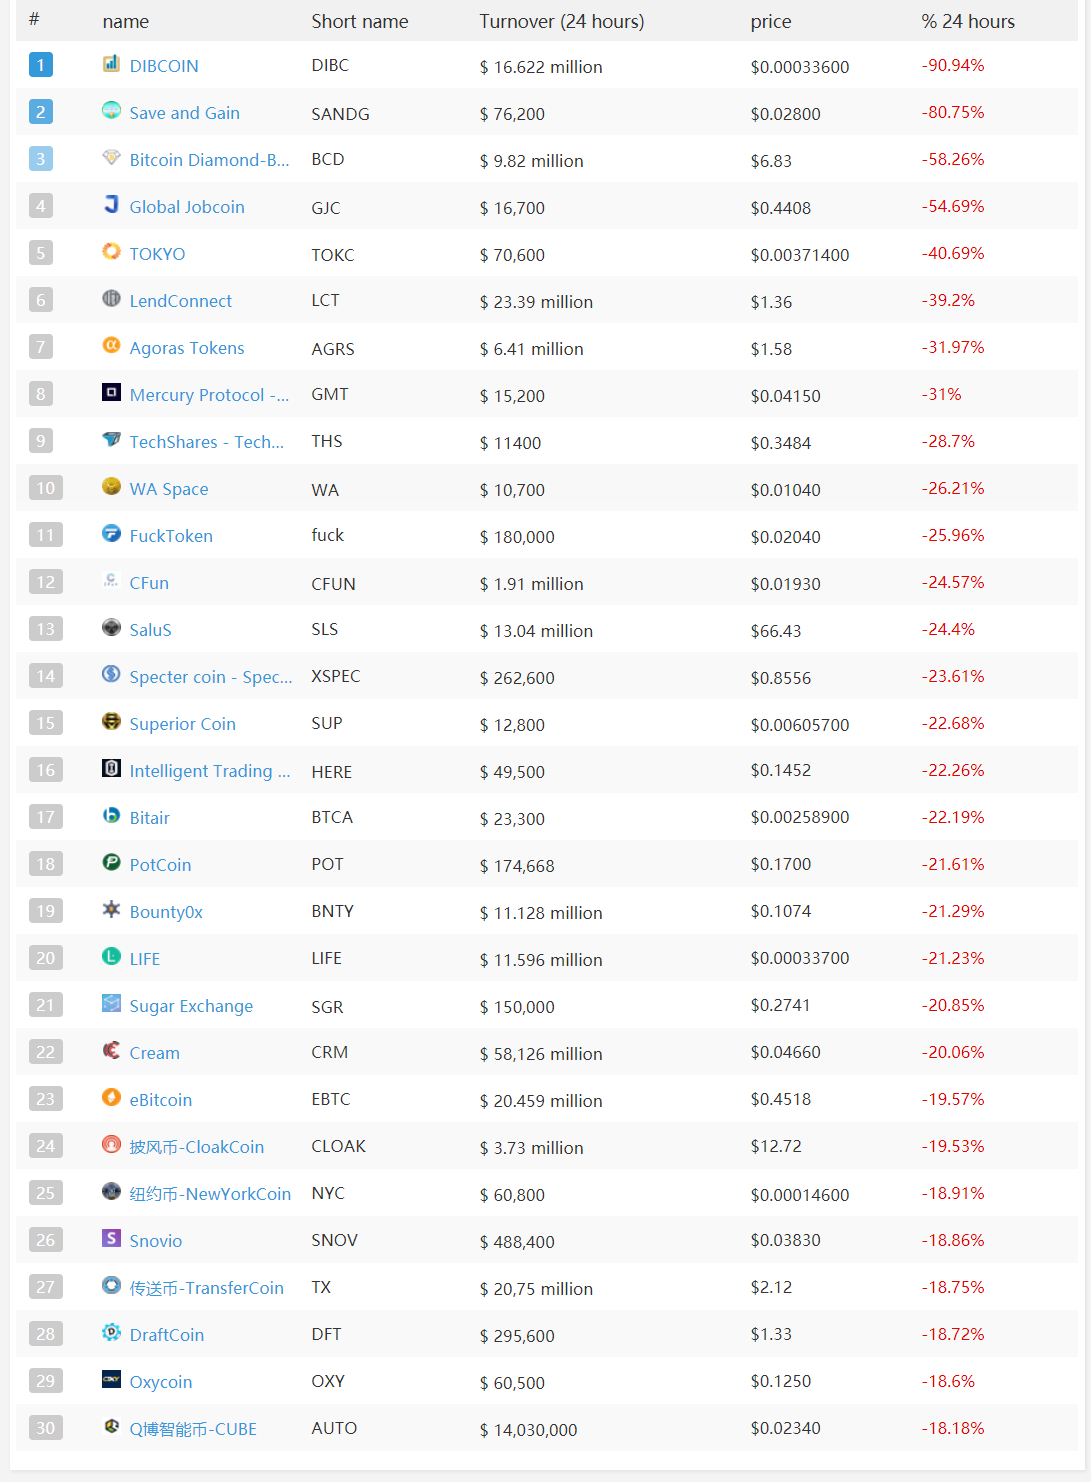The image size is (1091, 1482).
Task: Click the rank 30 number badge
Action: (46, 1428)
